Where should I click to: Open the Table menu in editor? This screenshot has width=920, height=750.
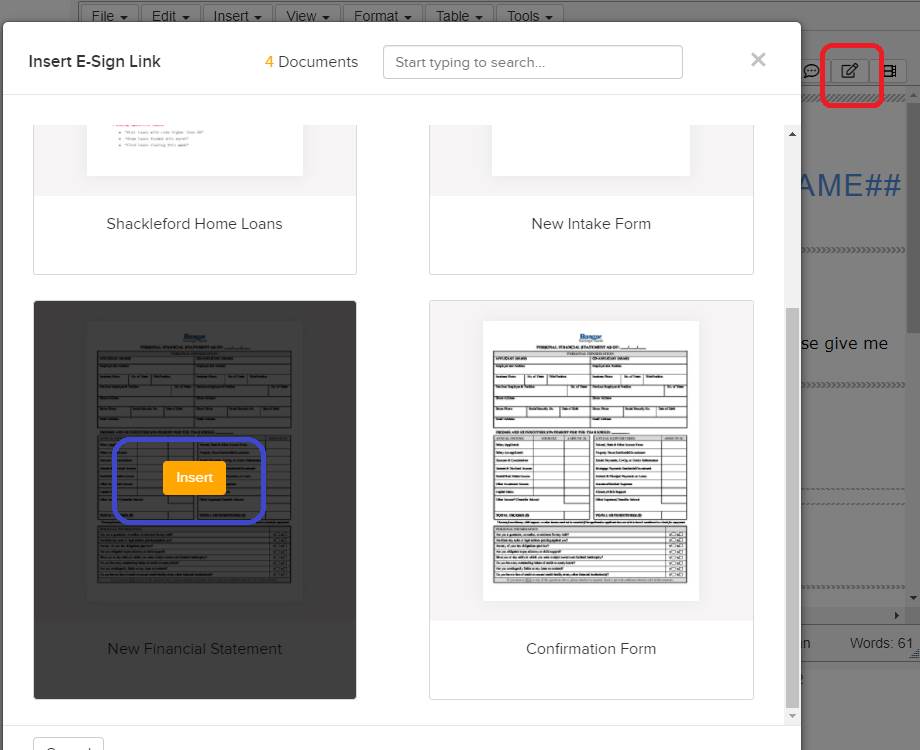[459, 16]
